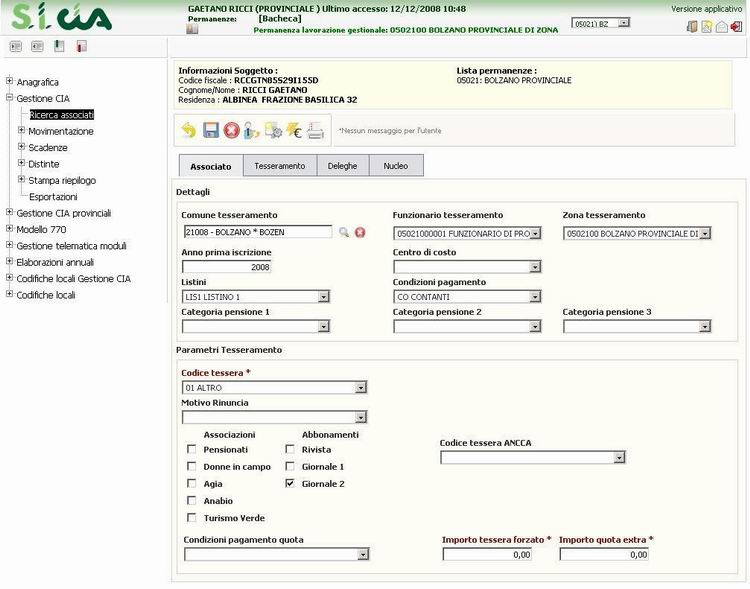
Task: Switch to the Nucleo tab
Action: (396, 166)
